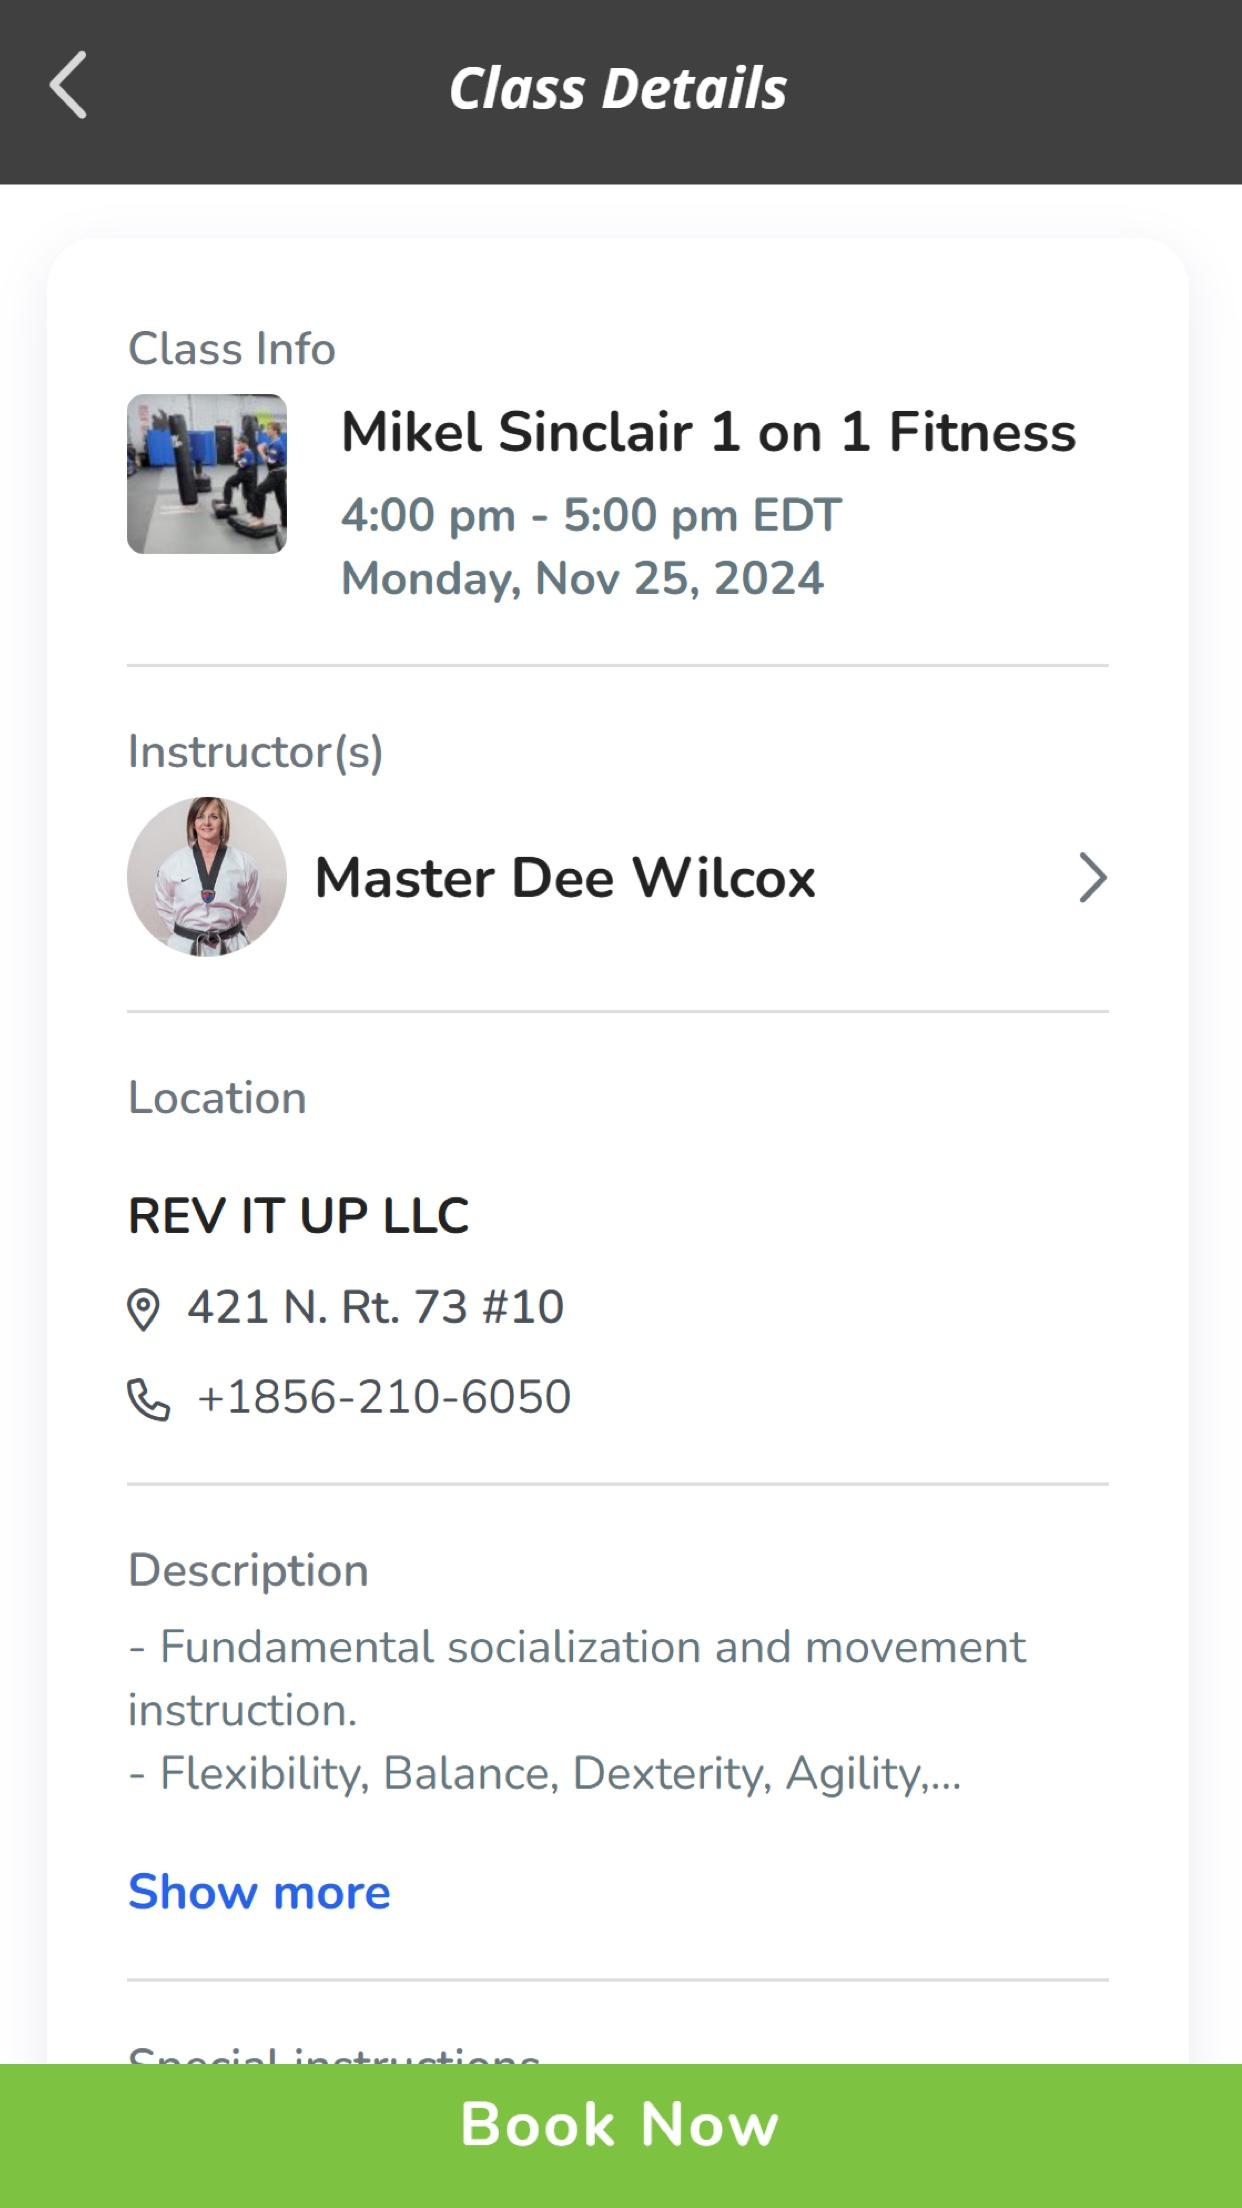Open the class thumbnail image
Image resolution: width=1242 pixels, height=2208 pixels.
pyautogui.click(x=207, y=474)
